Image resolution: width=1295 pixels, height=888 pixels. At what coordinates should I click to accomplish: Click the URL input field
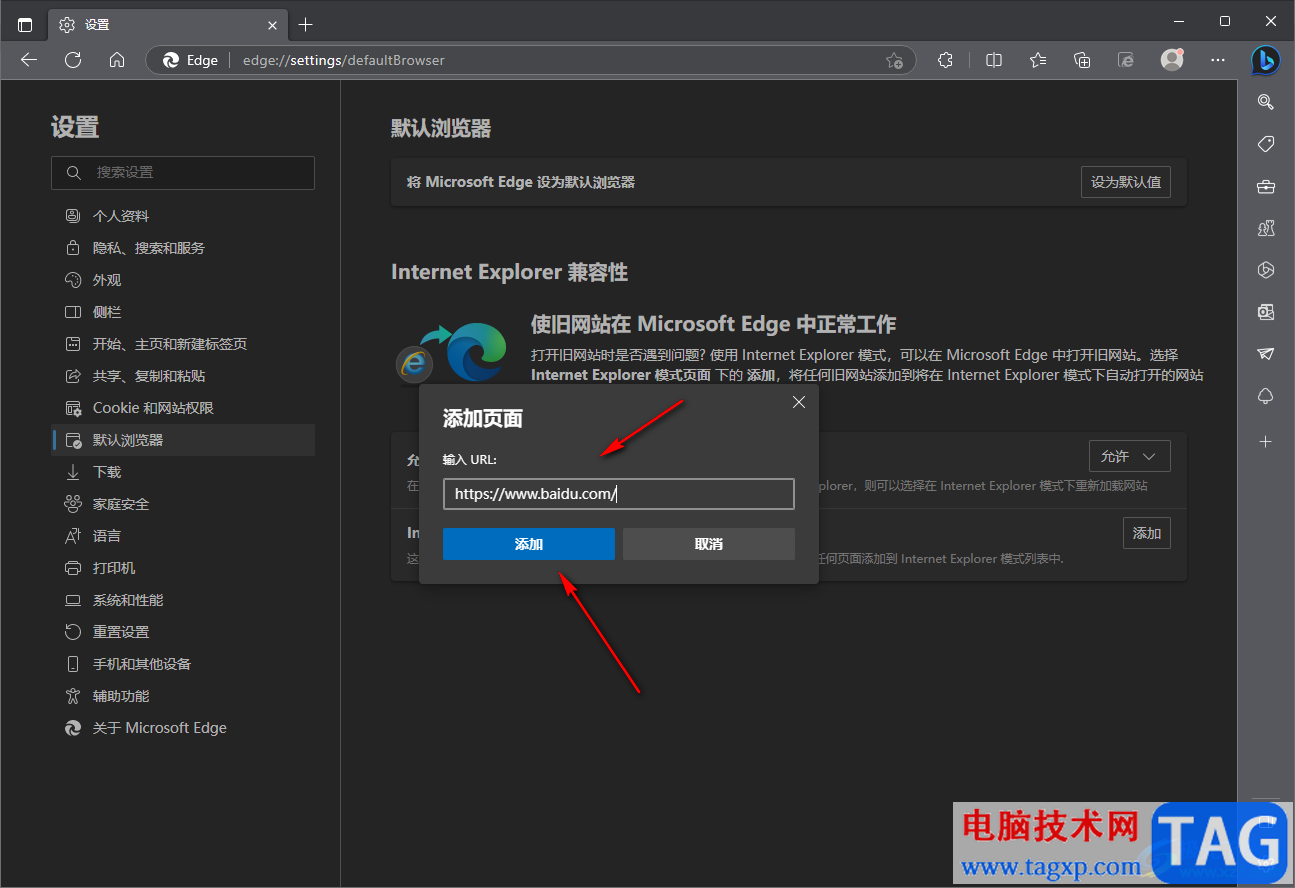pyautogui.click(x=618, y=494)
